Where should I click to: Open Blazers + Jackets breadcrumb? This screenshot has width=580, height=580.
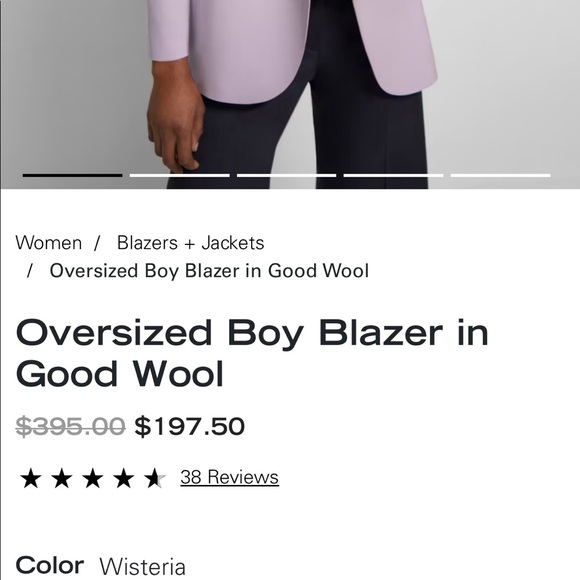190,243
